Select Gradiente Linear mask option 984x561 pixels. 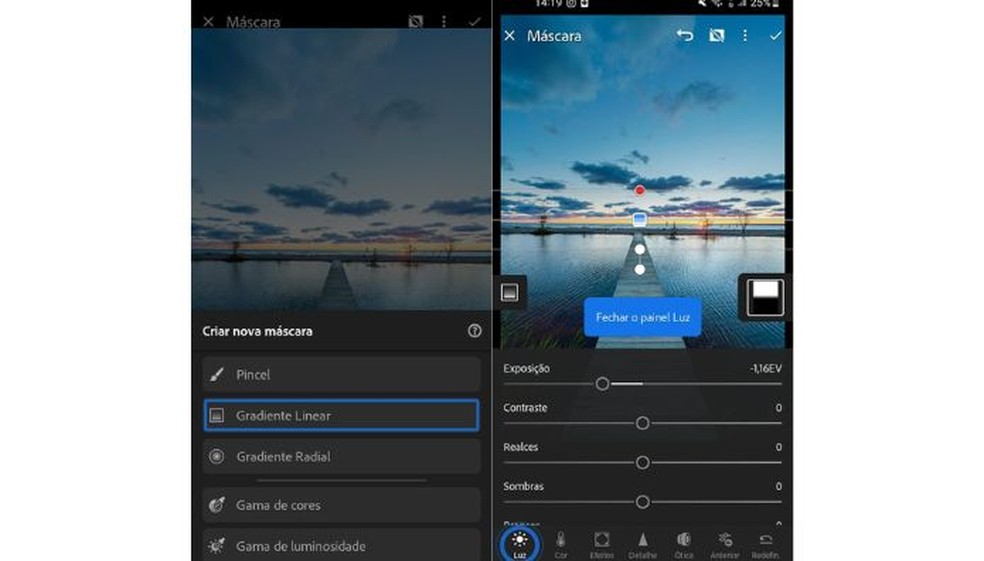point(341,415)
